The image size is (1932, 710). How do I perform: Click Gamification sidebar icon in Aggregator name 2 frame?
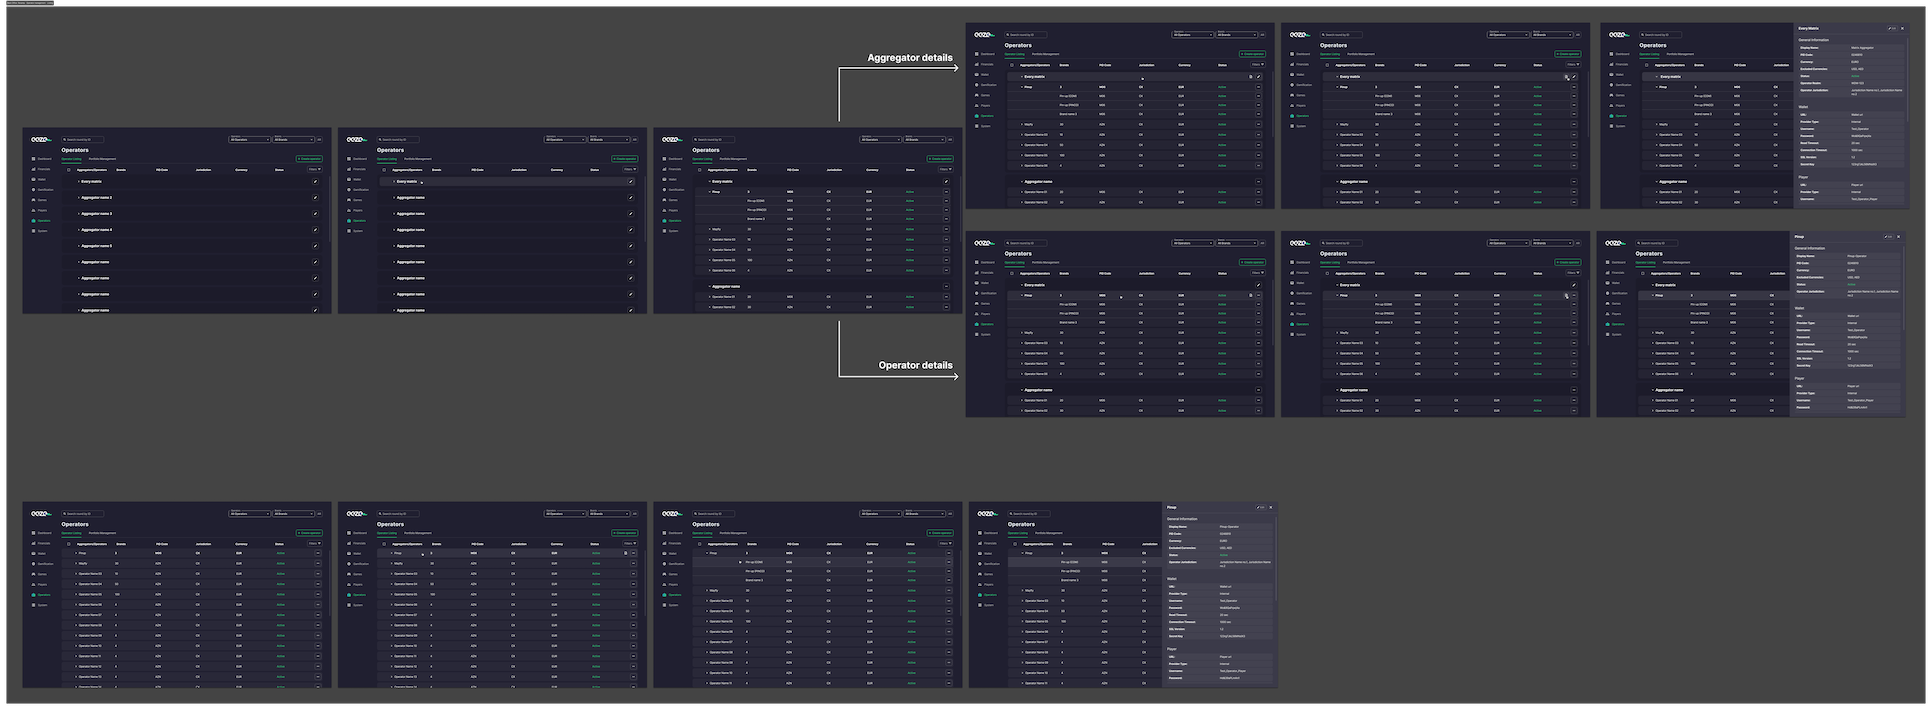coord(33,190)
